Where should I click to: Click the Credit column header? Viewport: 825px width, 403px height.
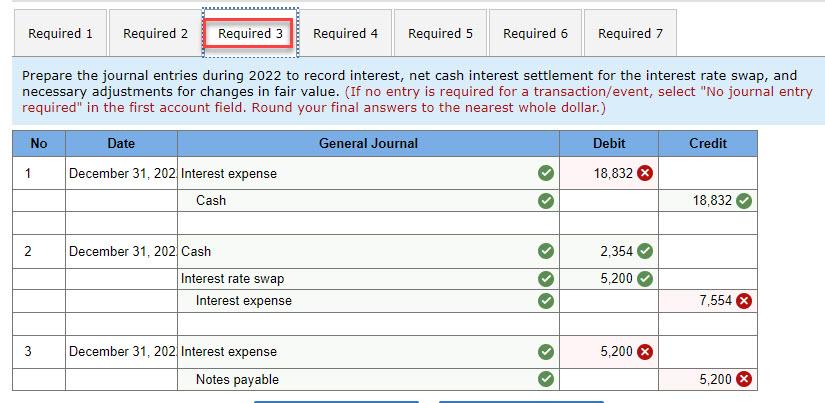[708, 143]
